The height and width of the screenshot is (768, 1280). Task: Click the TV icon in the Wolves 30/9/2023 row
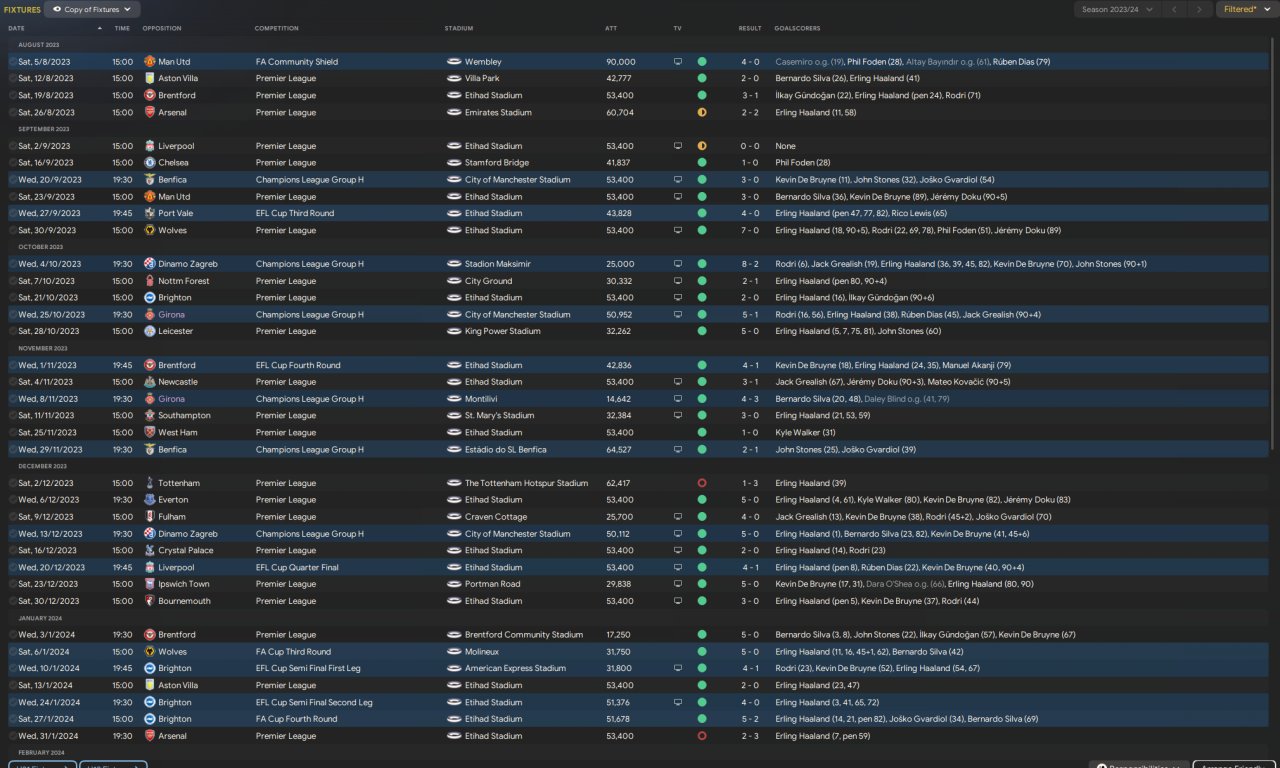click(x=678, y=230)
